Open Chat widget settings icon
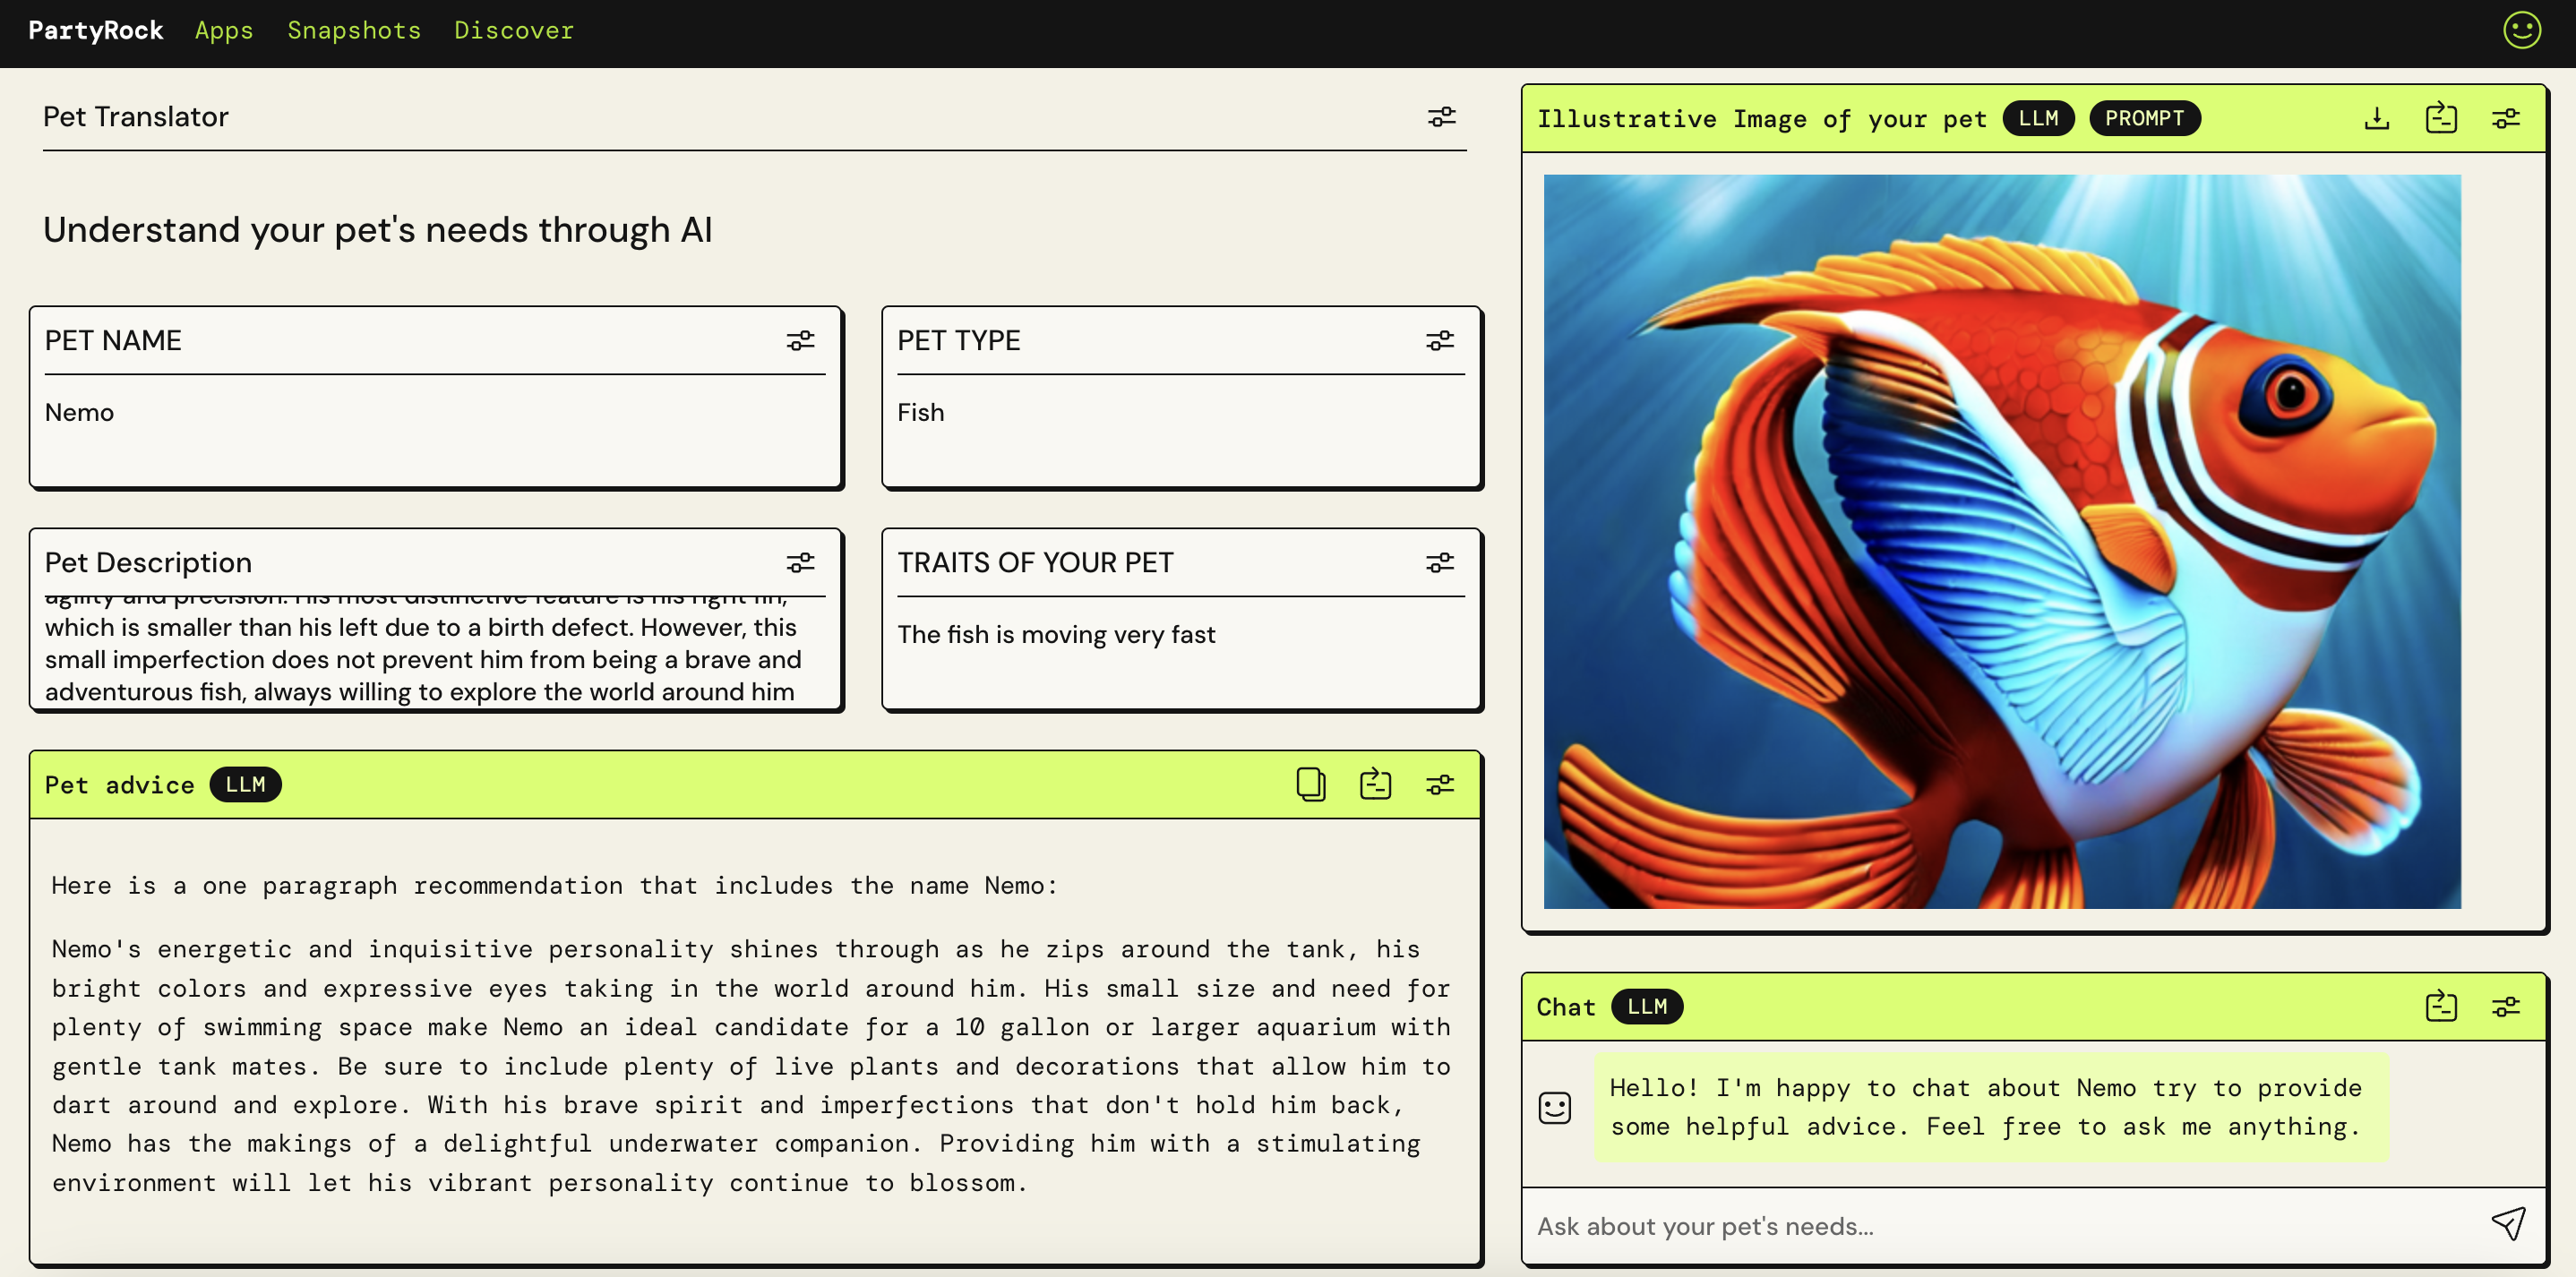 pos(2505,1007)
